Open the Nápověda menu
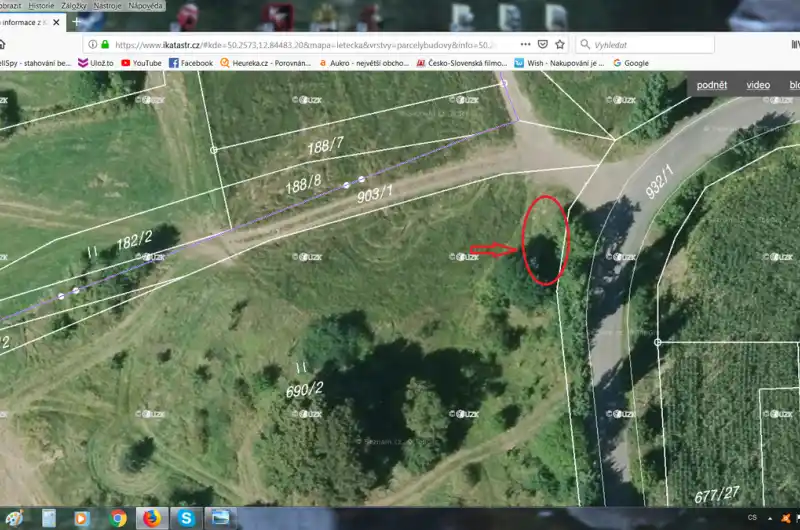 (145, 6)
